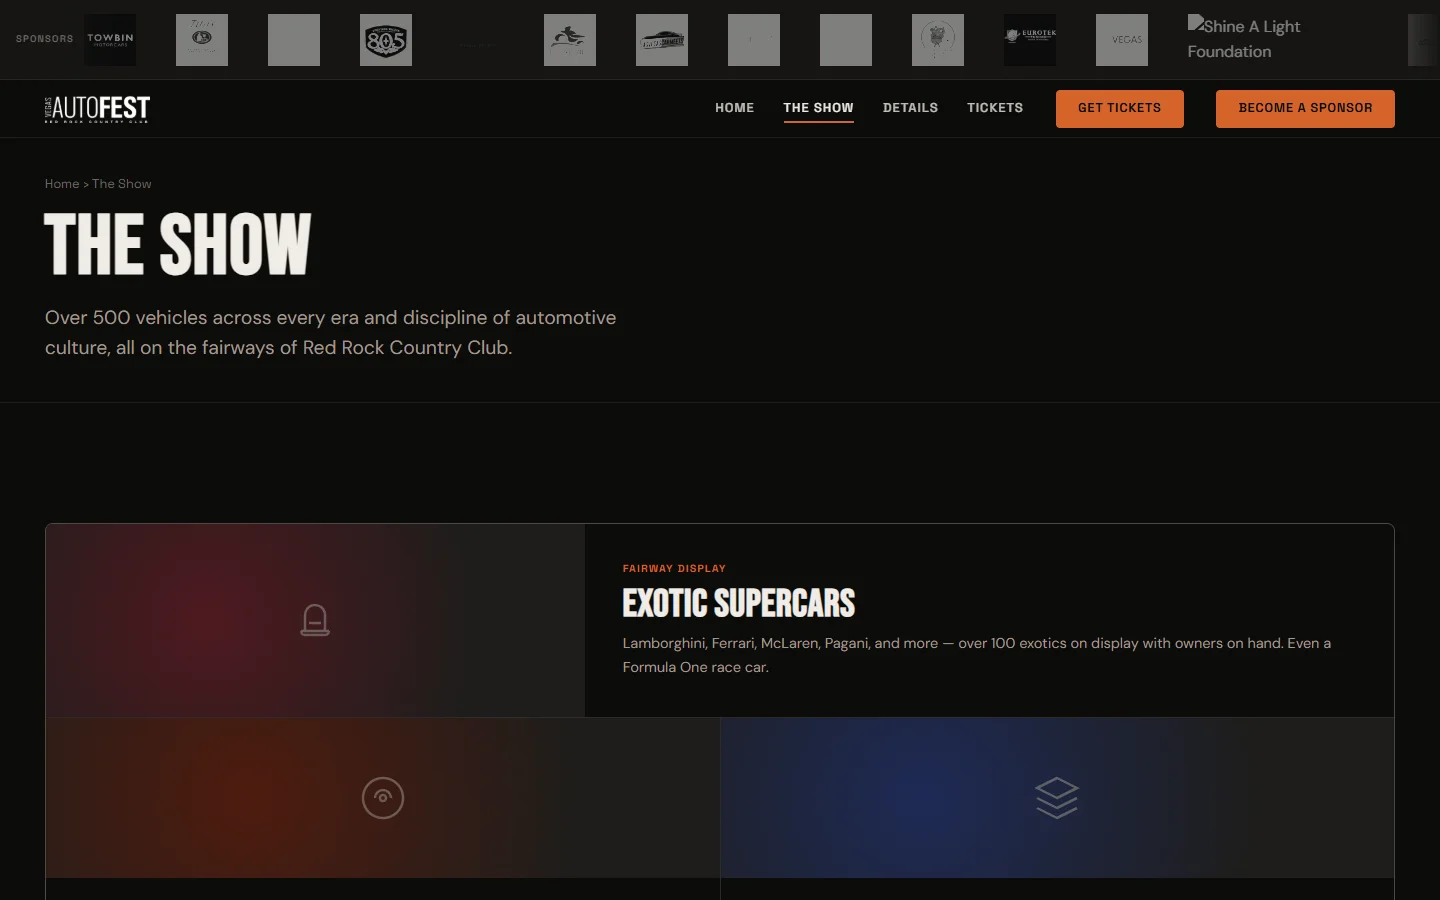Select The Show nav tab
1440x900 pixels.
[x=818, y=108]
